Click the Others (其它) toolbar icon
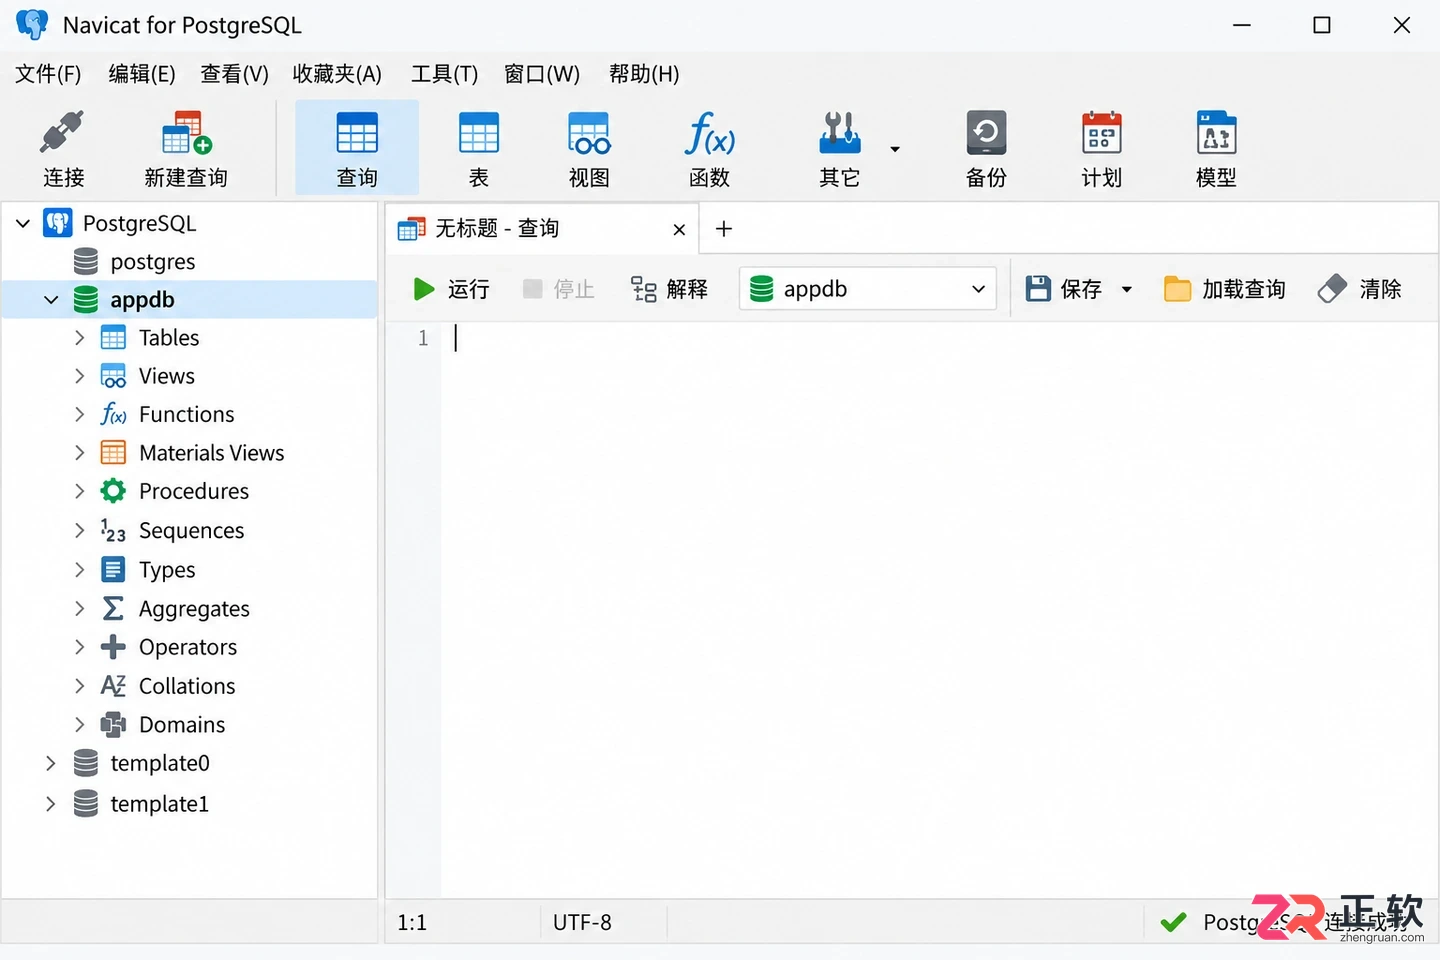Screen dimensions: 1440x960 pyautogui.click(x=840, y=149)
